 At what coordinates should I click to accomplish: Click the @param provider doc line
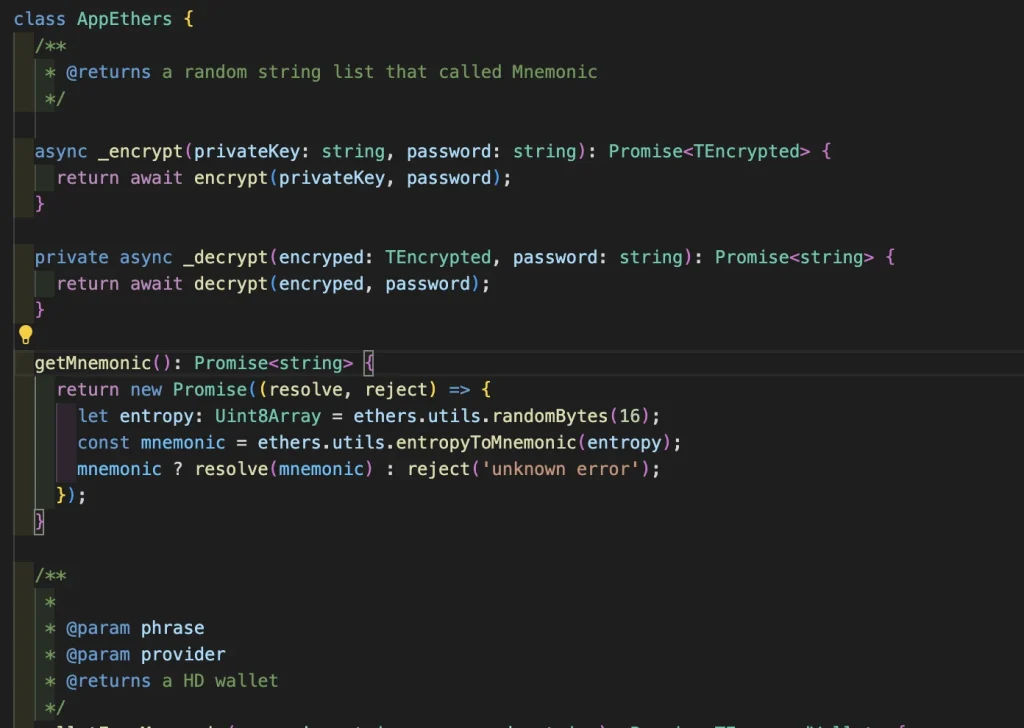point(146,654)
